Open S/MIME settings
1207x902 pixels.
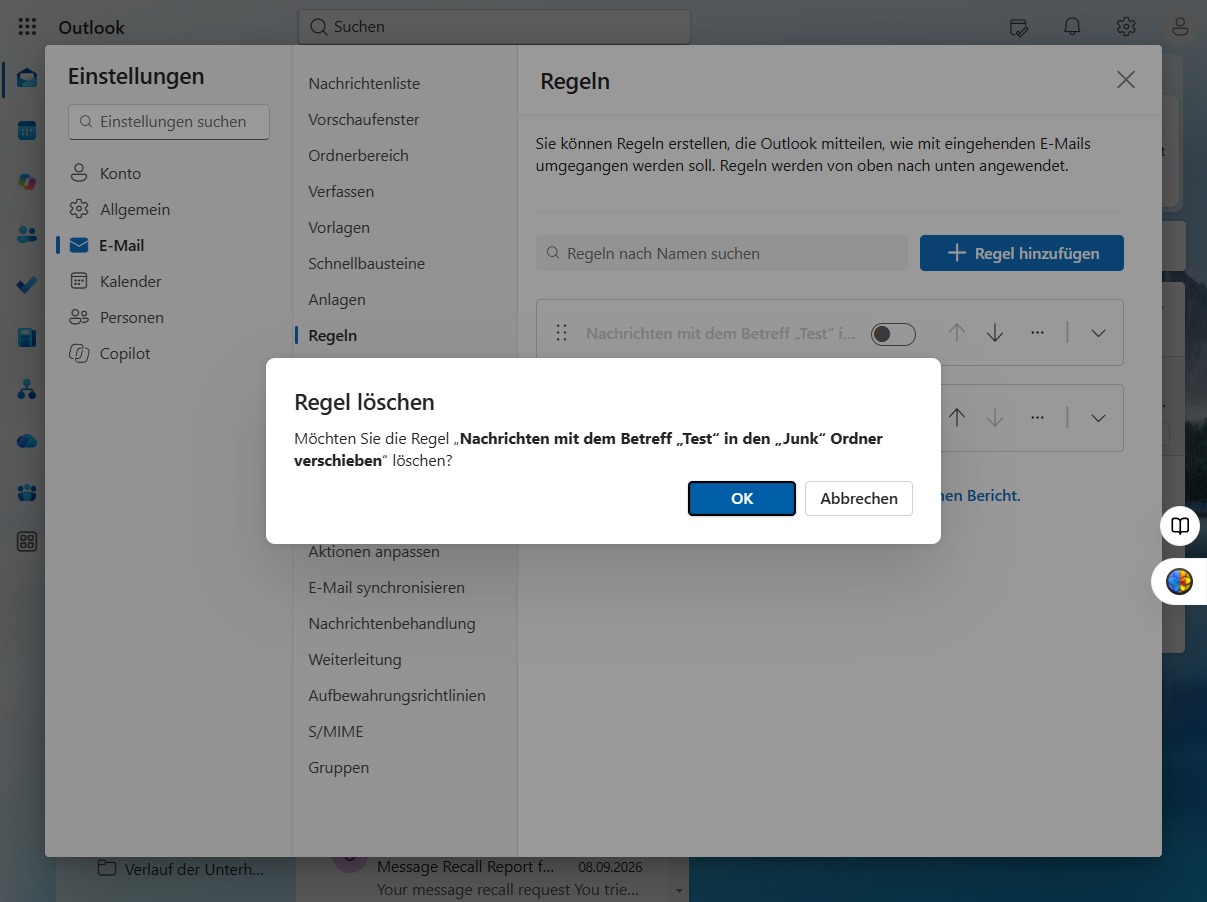pyautogui.click(x=336, y=732)
